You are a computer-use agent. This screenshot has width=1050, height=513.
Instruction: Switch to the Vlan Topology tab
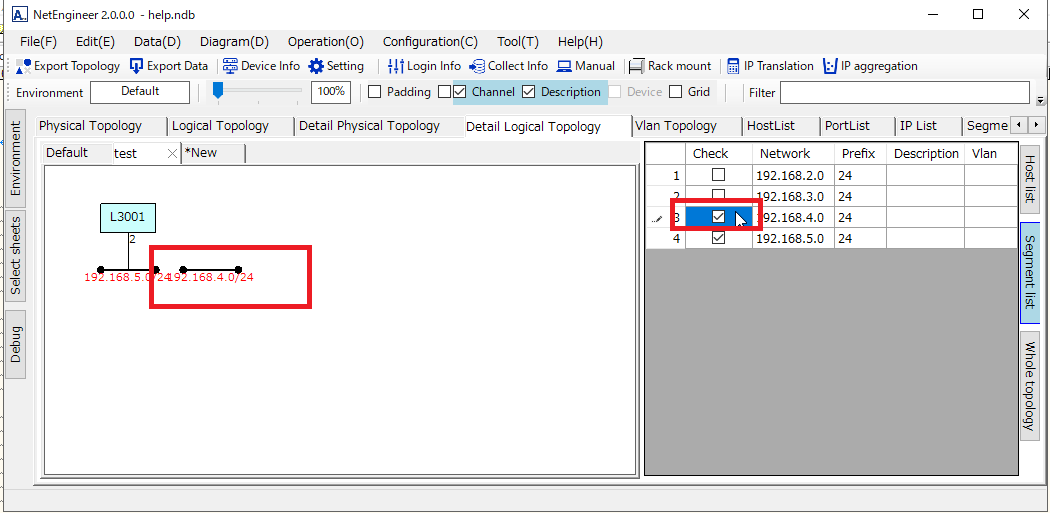click(x=676, y=126)
